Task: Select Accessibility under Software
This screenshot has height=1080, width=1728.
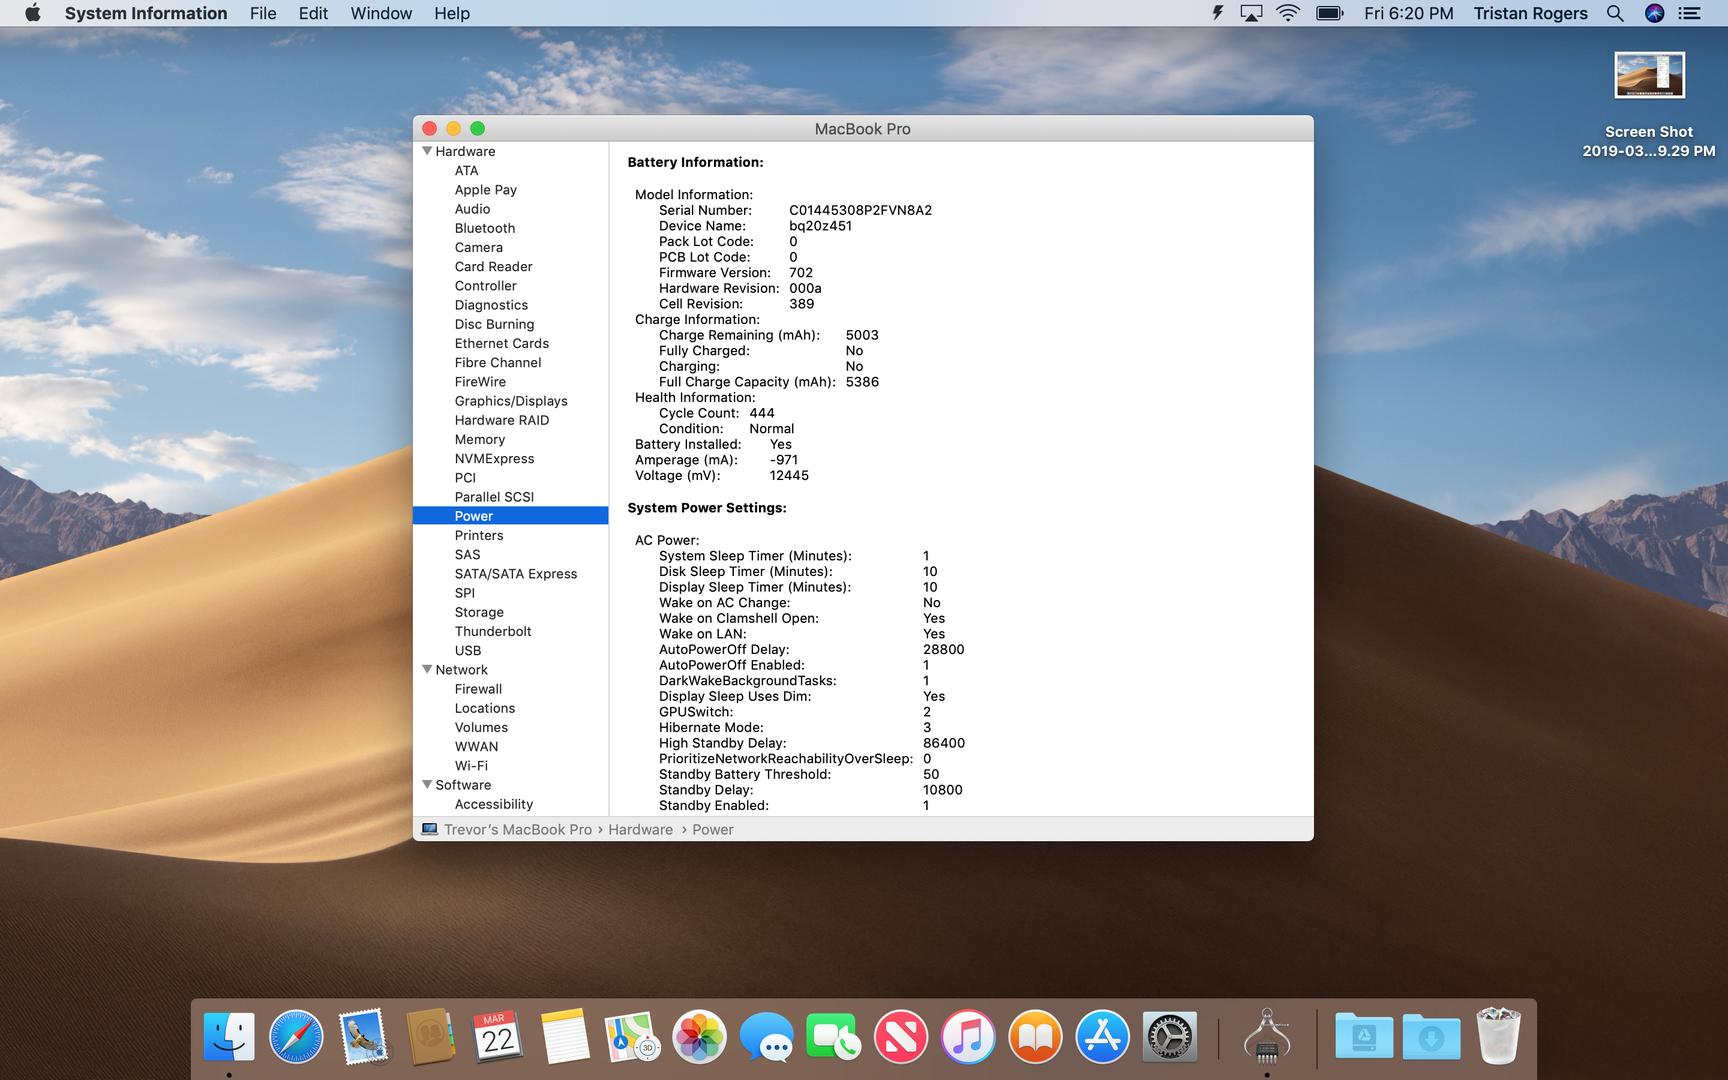Action: (x=494, y=804)
